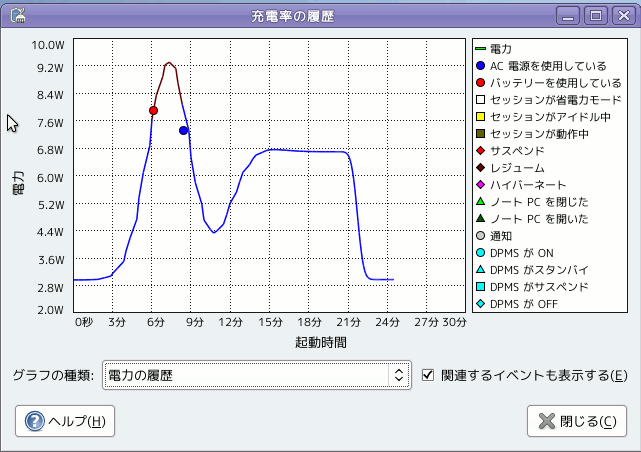Image resolution: width=641 pixels, height=452 pixels.
Task: Click the up-down arrows of graph type selector
Action: coord(399,375)
